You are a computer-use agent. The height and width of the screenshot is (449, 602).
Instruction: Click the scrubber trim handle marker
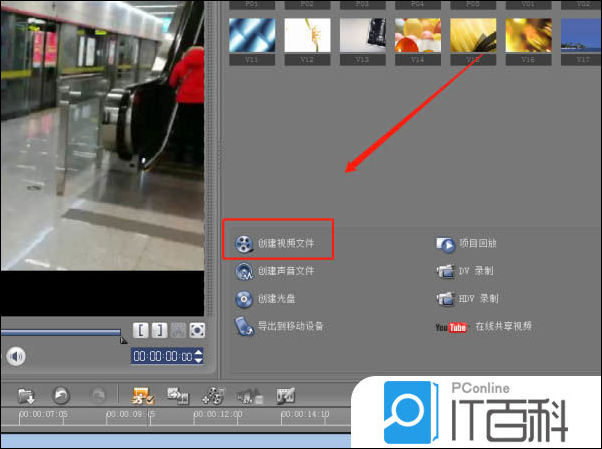click(x=123, y=340)
